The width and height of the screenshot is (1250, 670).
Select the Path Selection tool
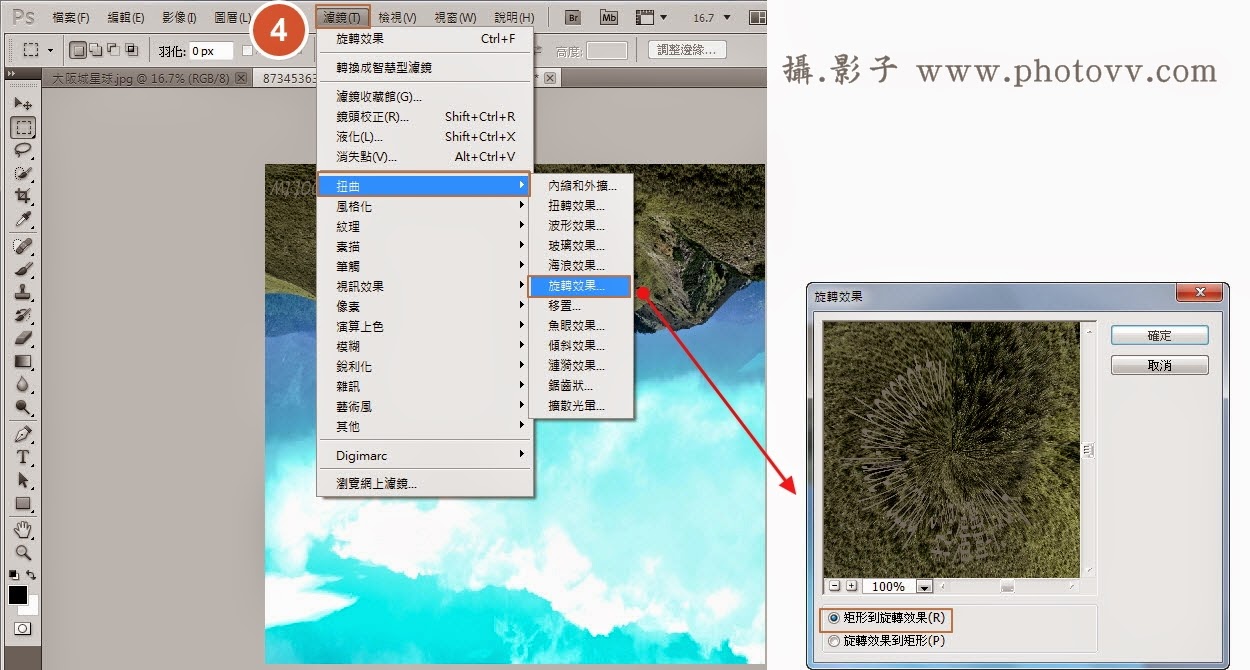pyautogui.click(x=23, y=480)
